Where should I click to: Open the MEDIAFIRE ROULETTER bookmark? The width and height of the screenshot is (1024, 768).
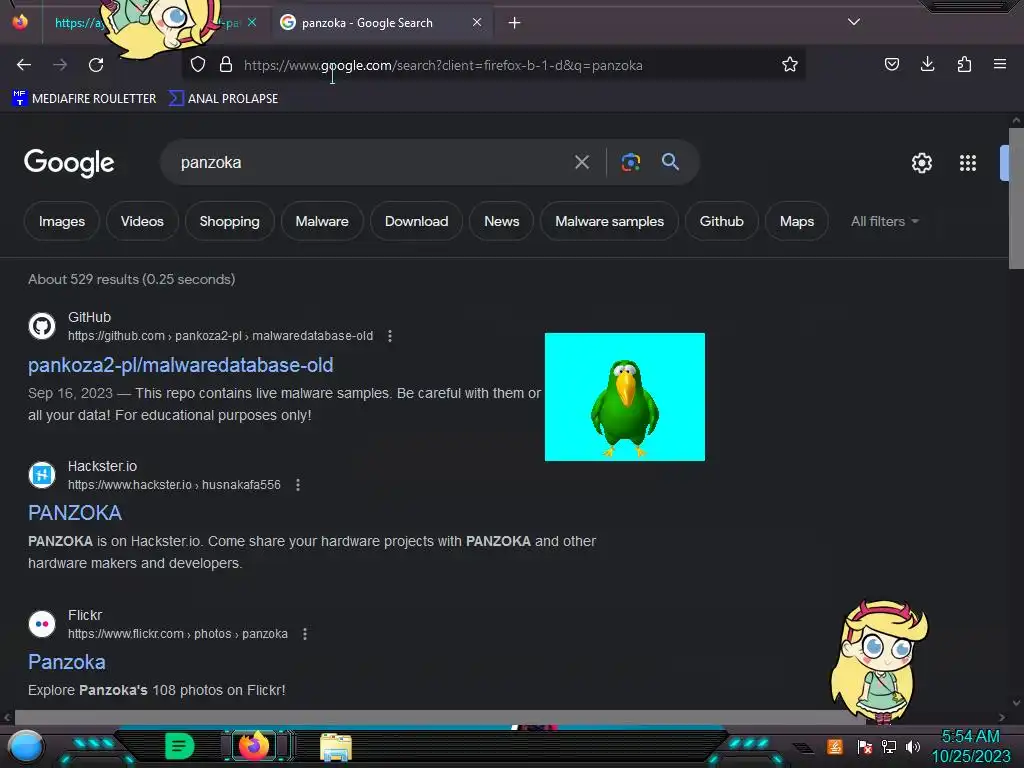pos(84,99)
